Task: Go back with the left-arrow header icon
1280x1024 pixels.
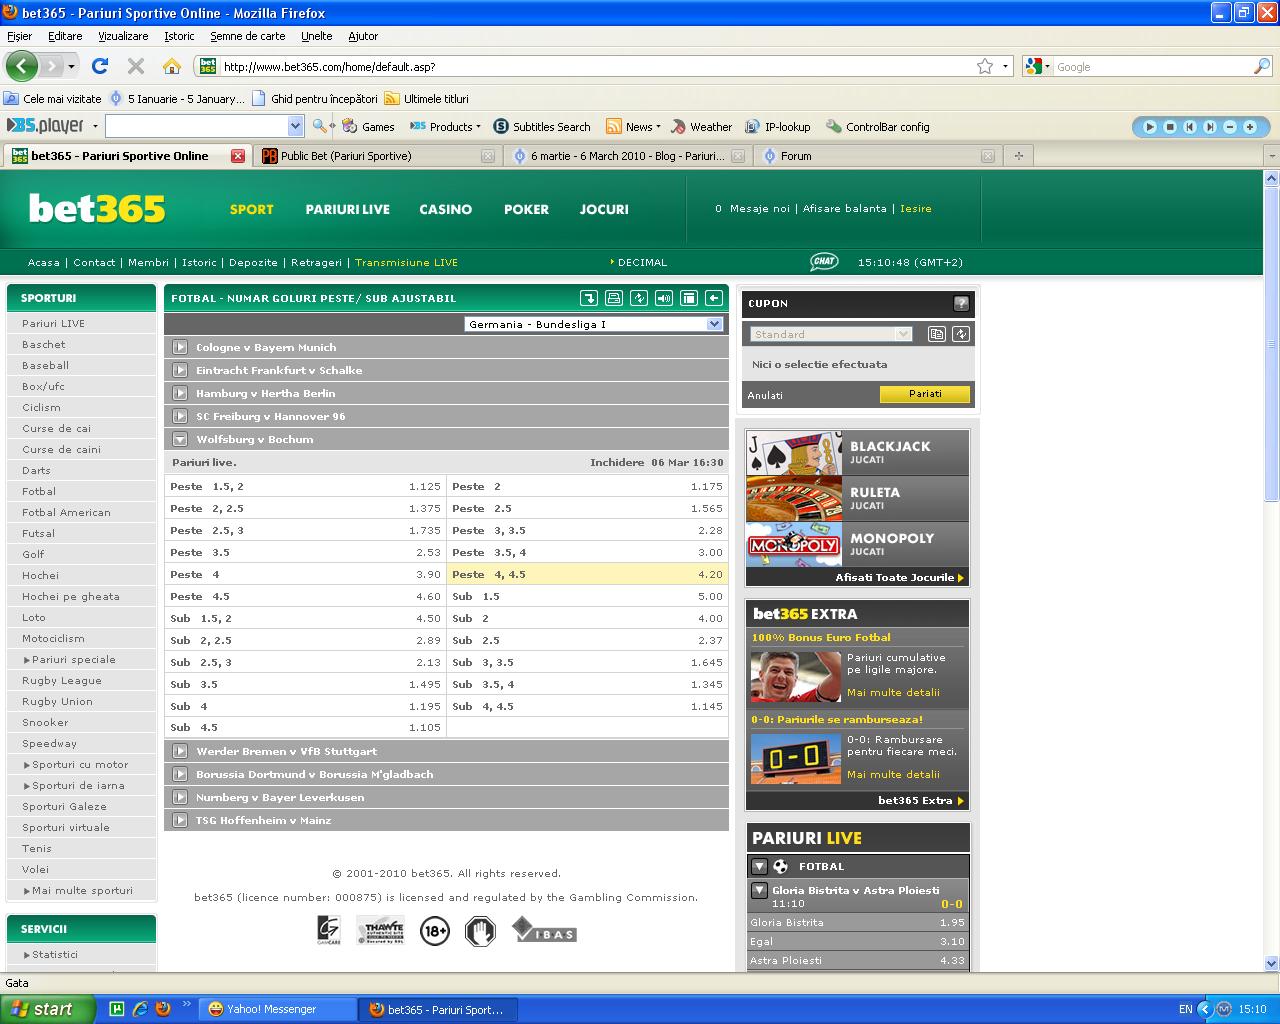Action: click(714, 298)
